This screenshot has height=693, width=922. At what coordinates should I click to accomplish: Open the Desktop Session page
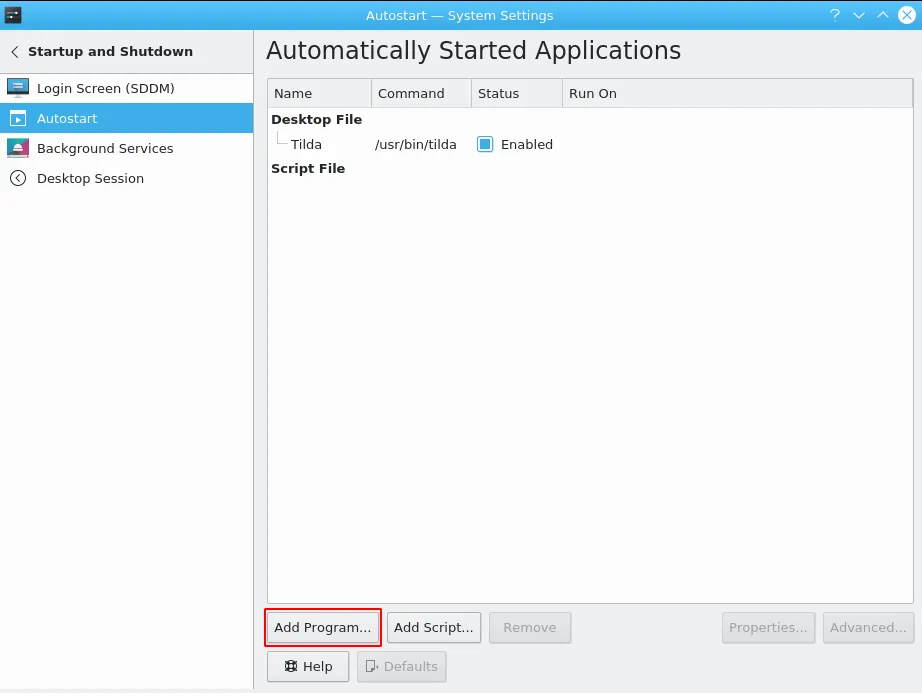90,178
